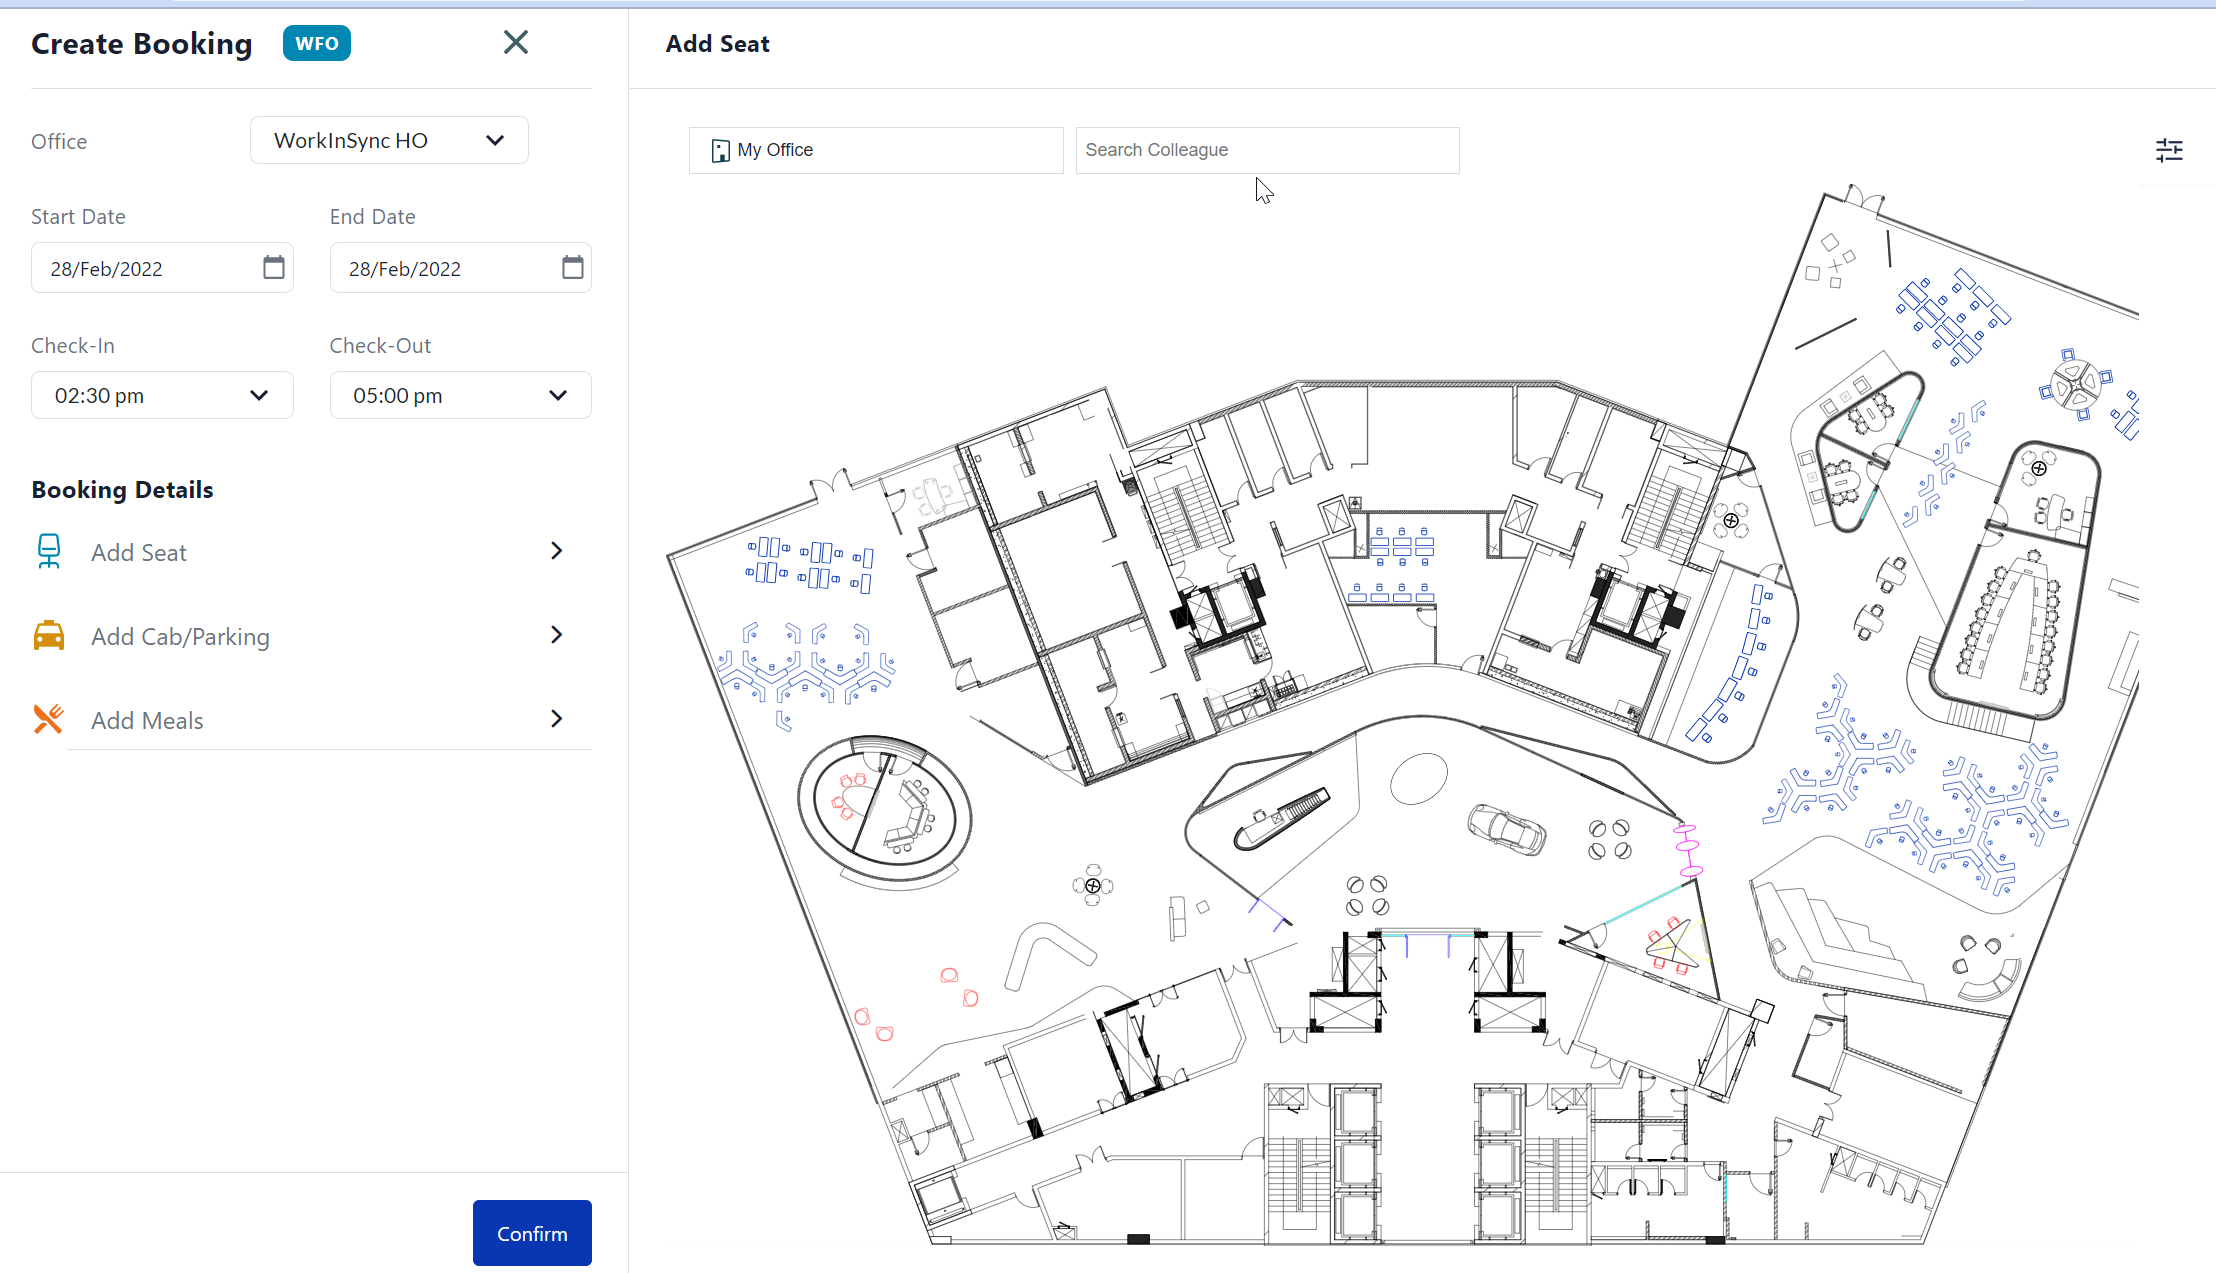
Task: Open the Check-In time dropdown
Action: coord(259,395)
